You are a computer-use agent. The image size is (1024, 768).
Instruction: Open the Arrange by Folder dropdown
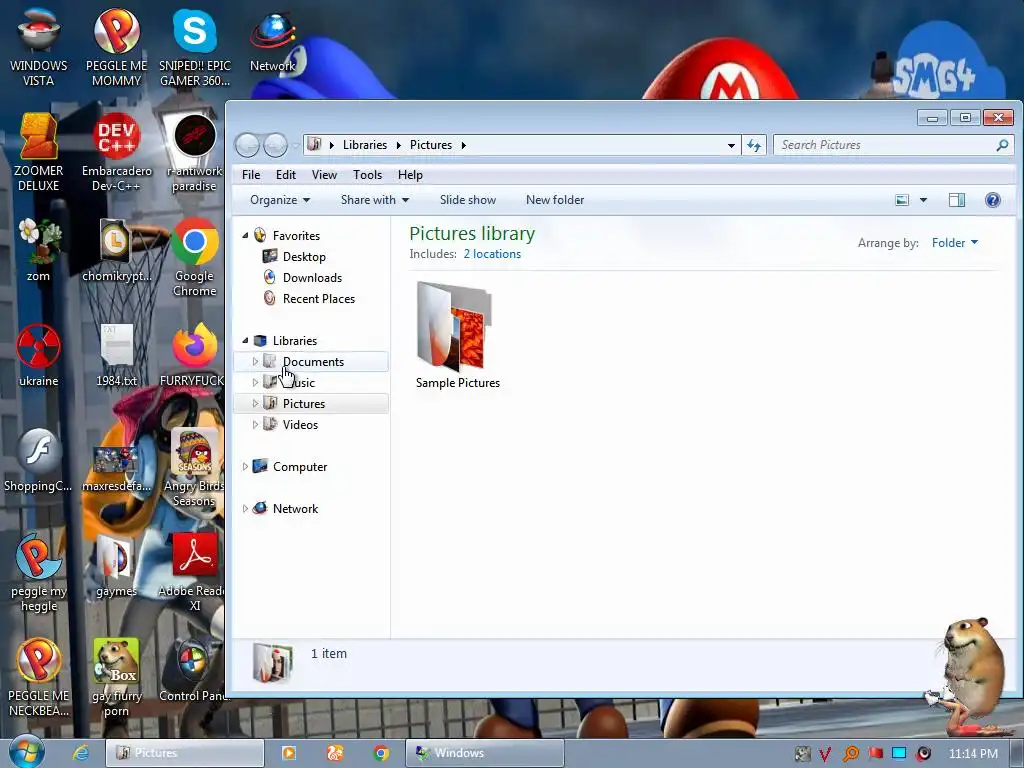955,243
